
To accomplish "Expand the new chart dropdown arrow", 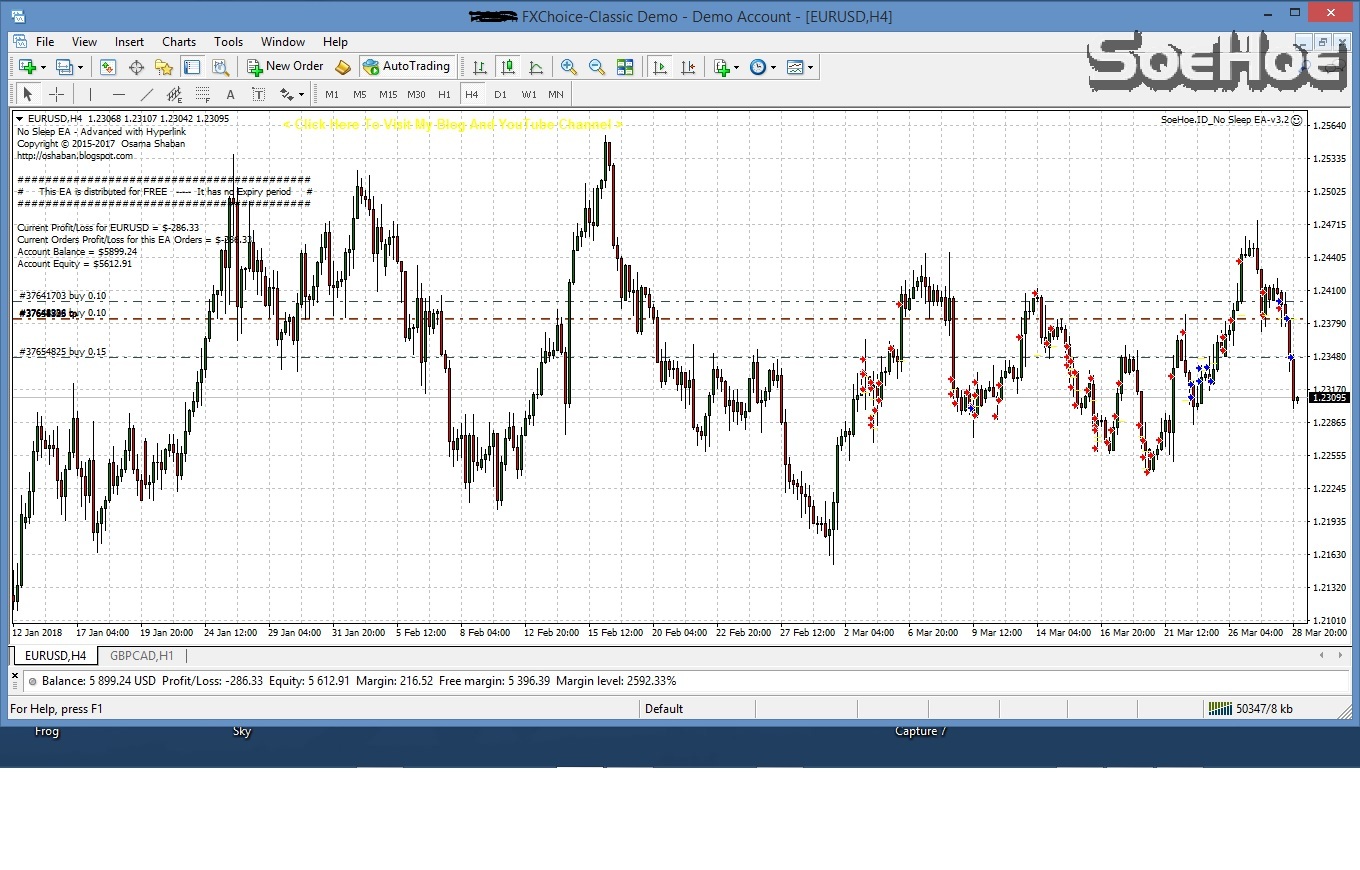I will [43, 67].
